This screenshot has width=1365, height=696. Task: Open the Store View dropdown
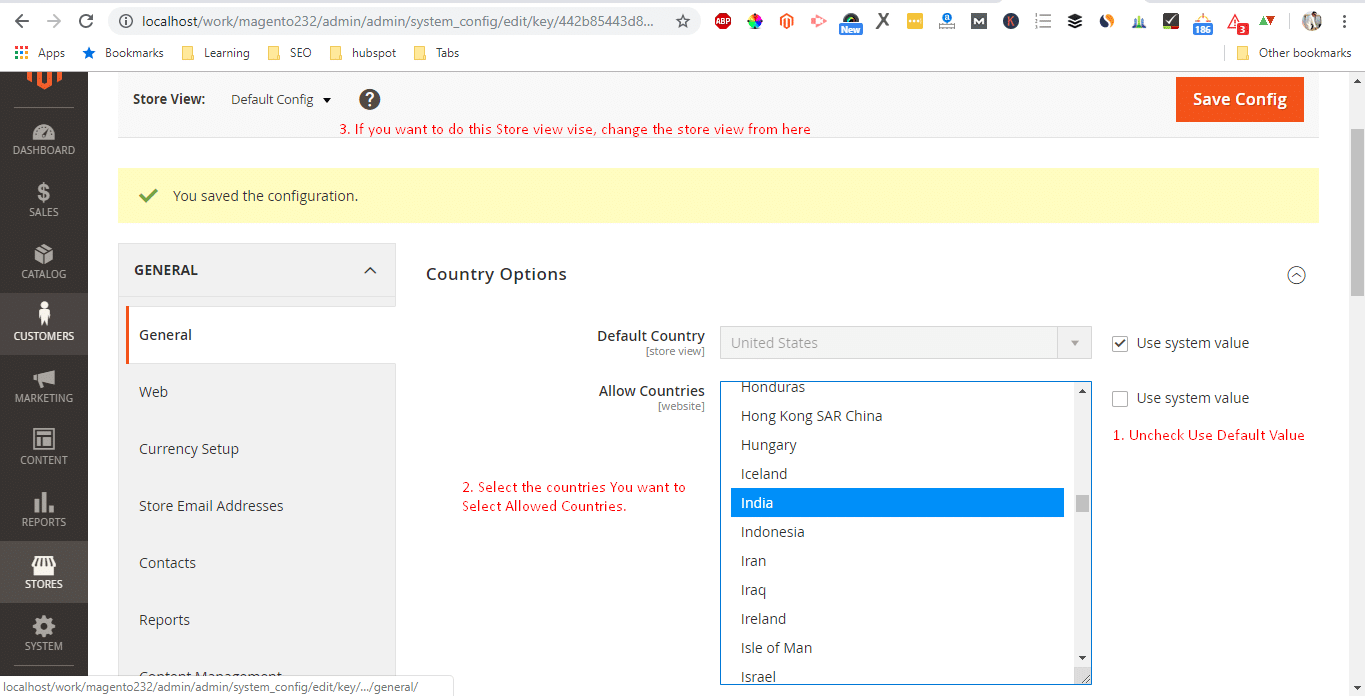(x=281, y=99)
